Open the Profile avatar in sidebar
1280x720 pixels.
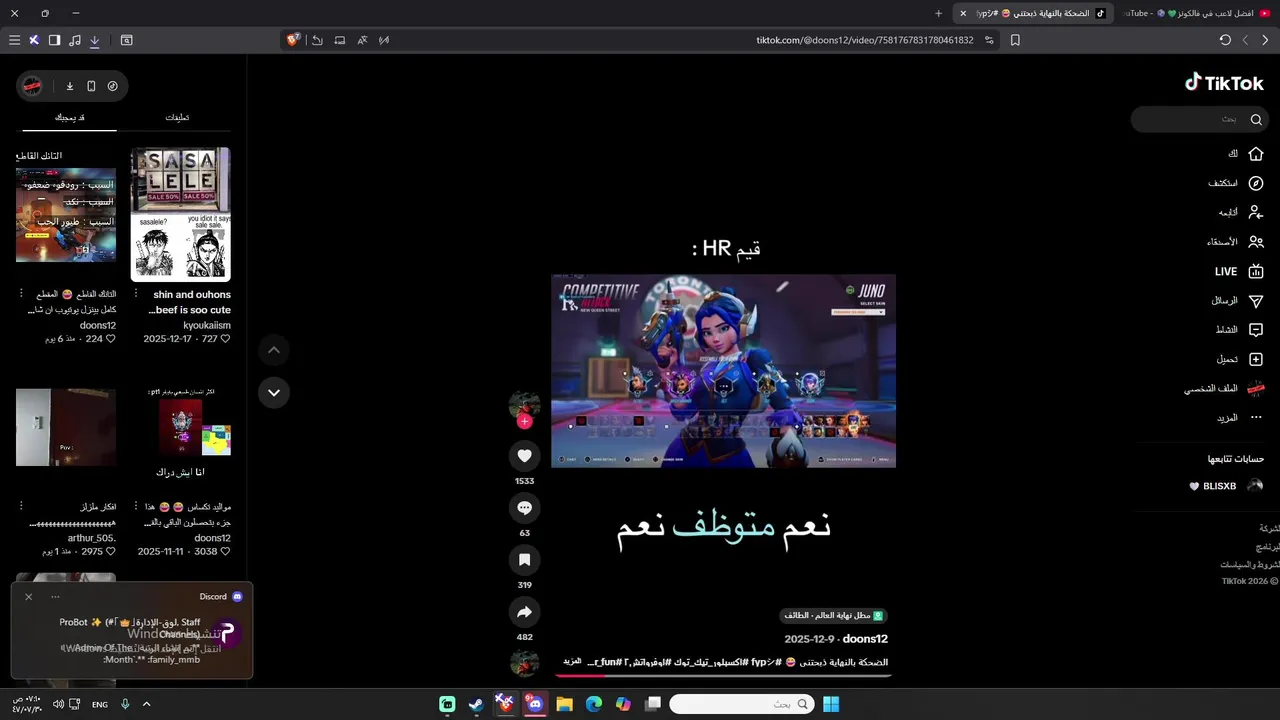(1256, 388)
